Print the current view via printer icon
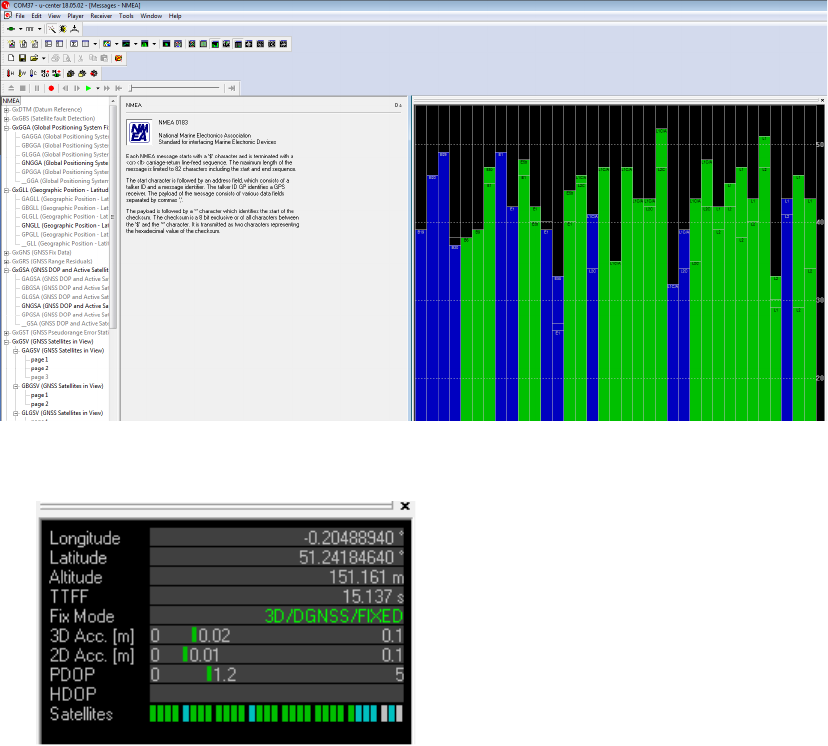The image size is (828, 746). (54, 57)
